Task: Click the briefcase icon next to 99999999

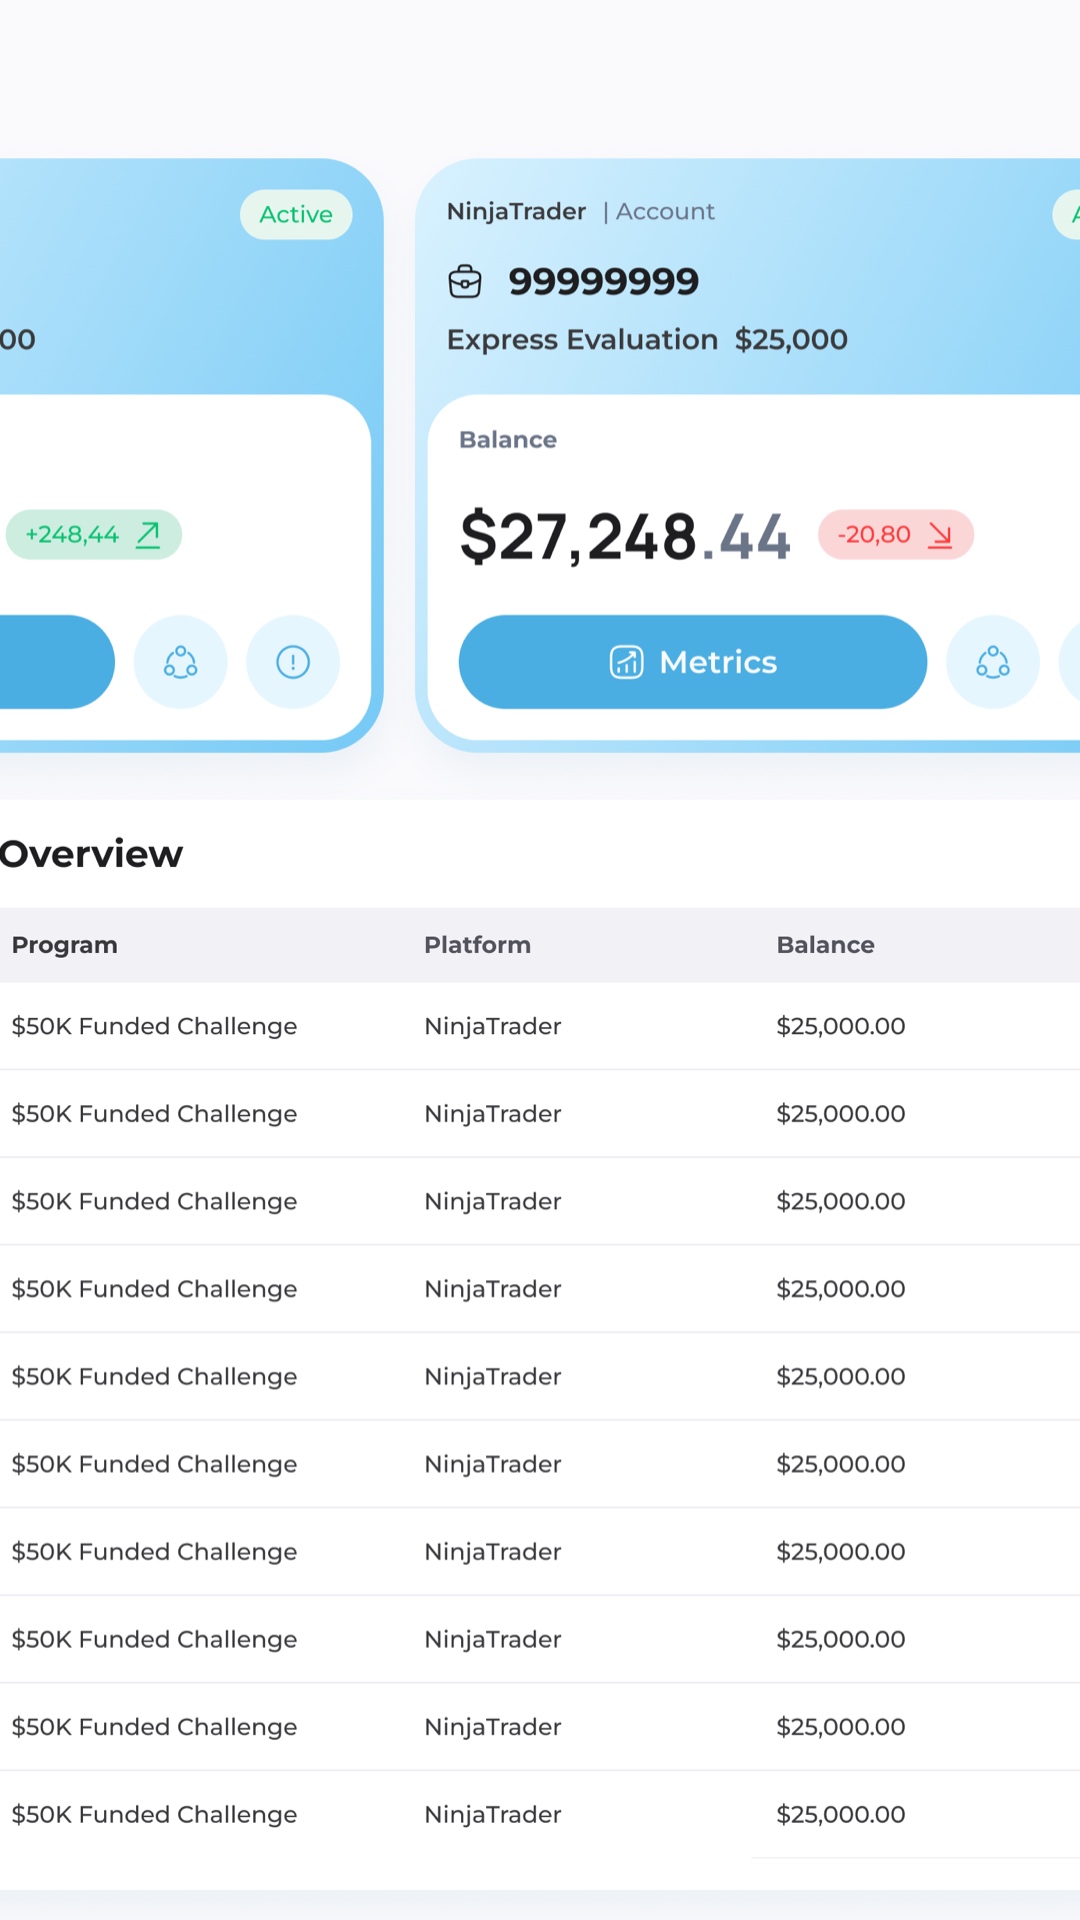Action: [x=465, y=282]
